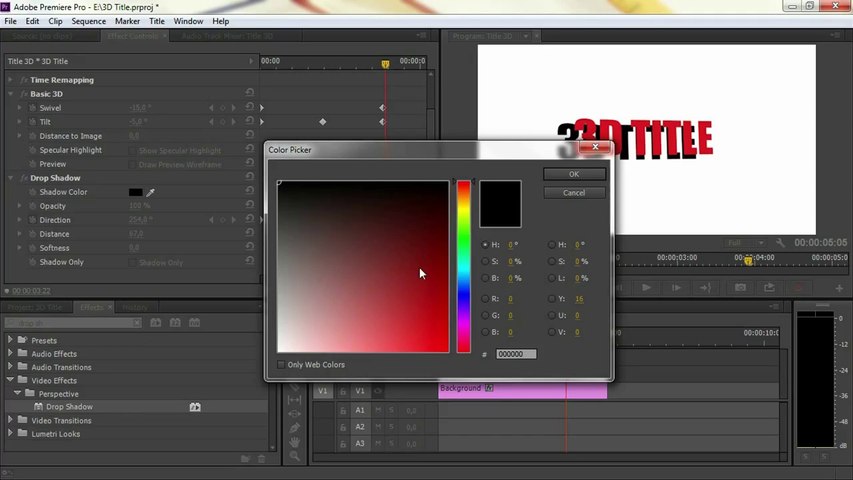Reset the Drop Shadow effect
853x480 pixels.
[249, 177]
